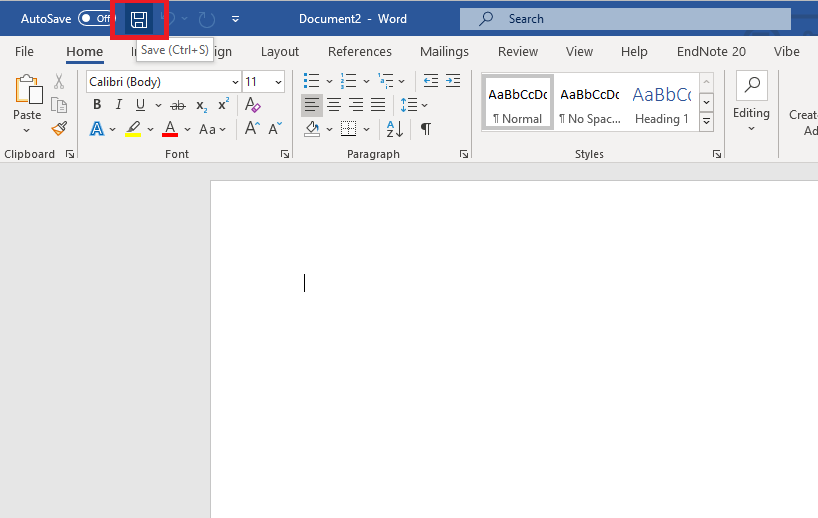Apply Center alignment to the paragraph
This screenshot has height=518, width=818.
click(x=334, y=105)
